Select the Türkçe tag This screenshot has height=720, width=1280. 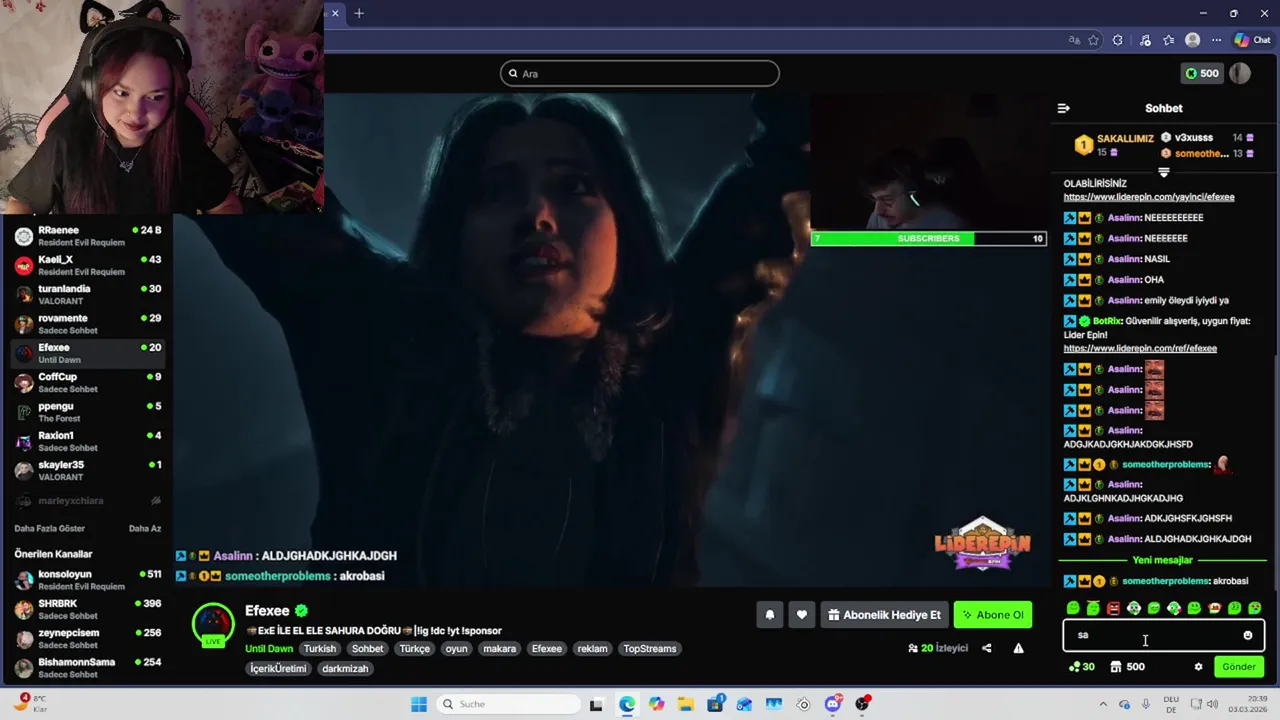pos(414,649)
